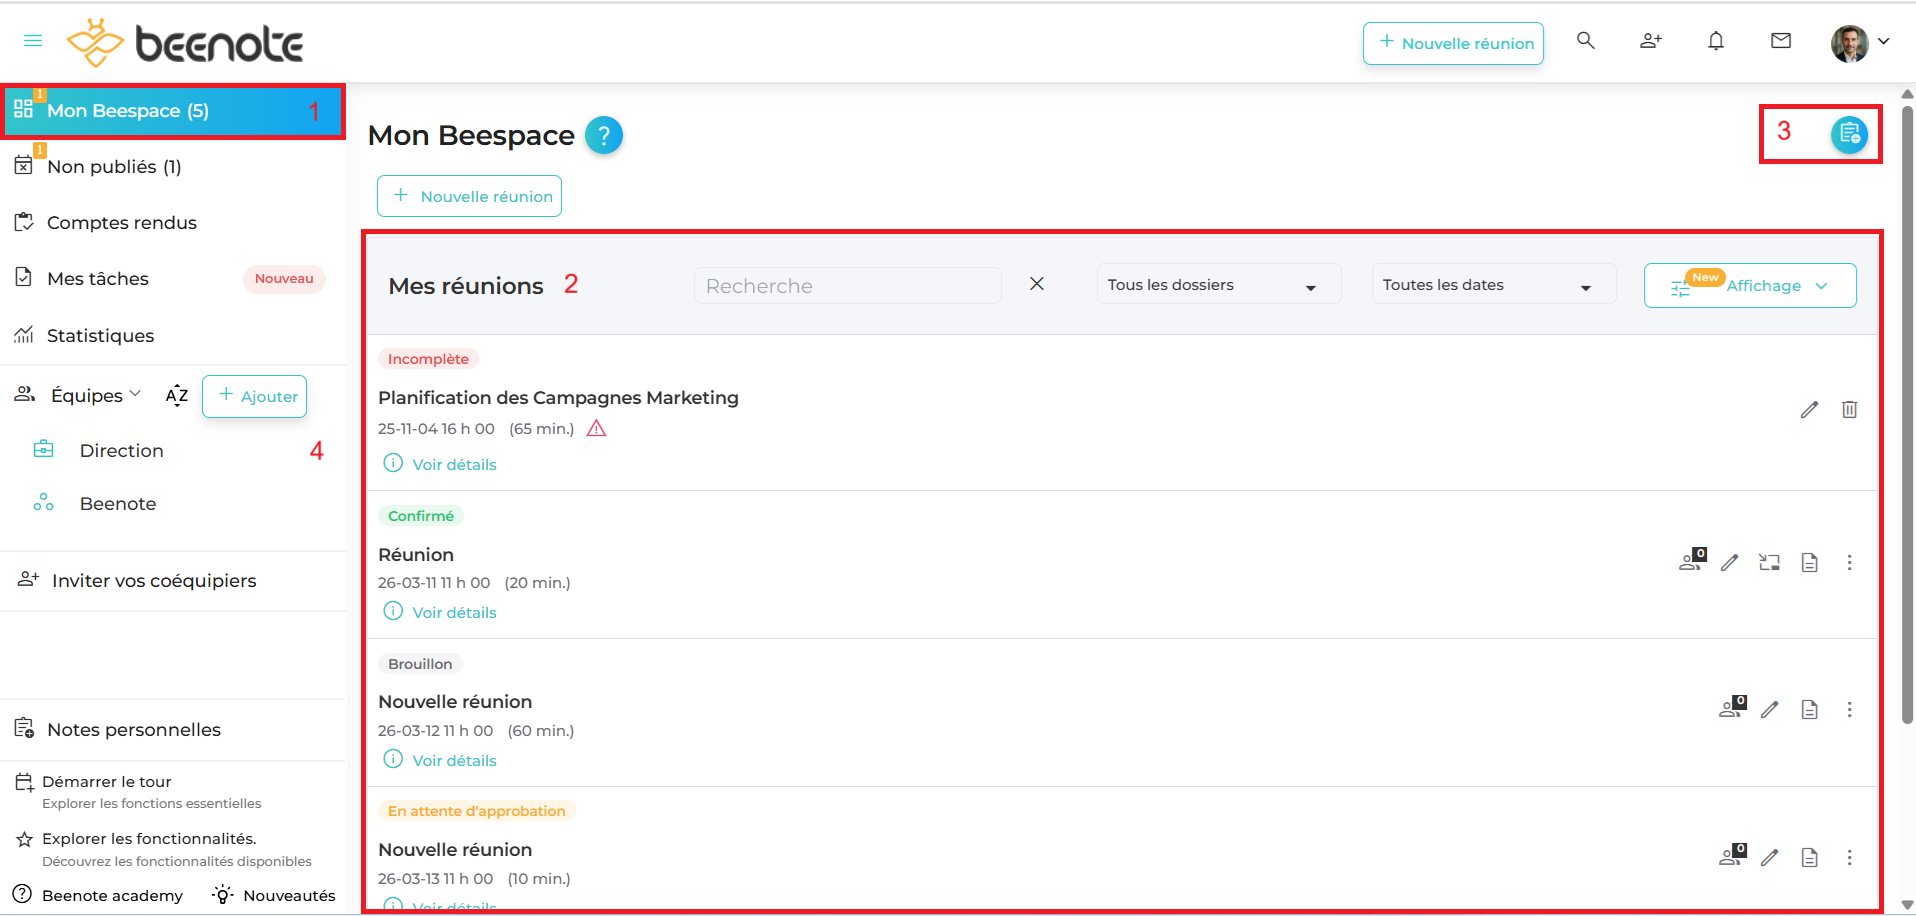Screen dimensions: 1916x916
Task: Click the Ajouter team button
Action: [x=255, y=396]
